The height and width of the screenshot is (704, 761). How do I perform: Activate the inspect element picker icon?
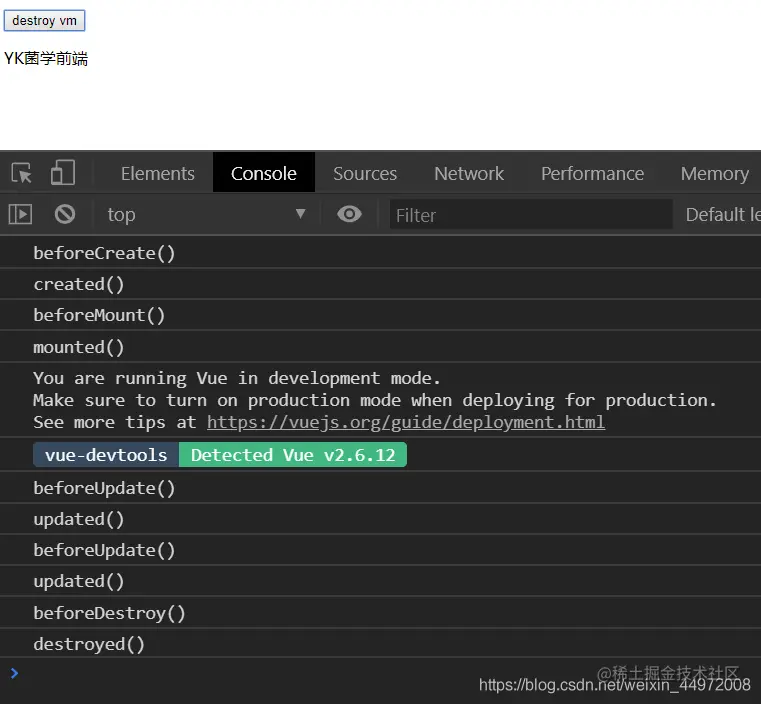coord(22,173)
